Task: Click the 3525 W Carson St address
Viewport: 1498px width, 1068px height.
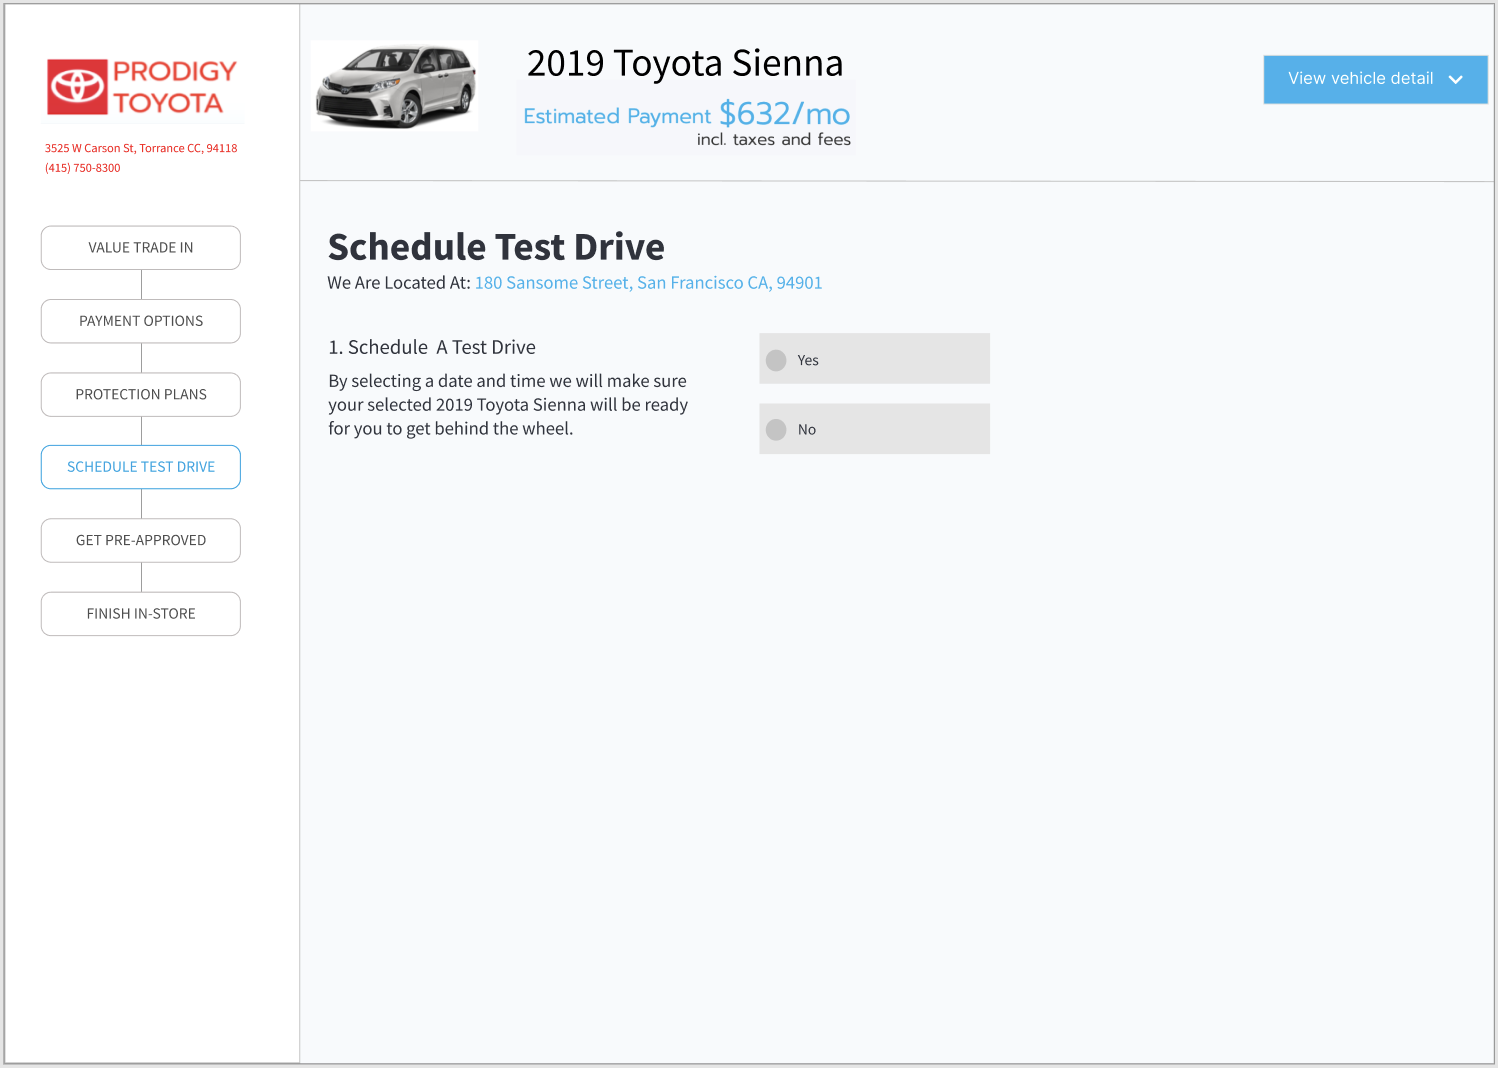Action: 141,148
